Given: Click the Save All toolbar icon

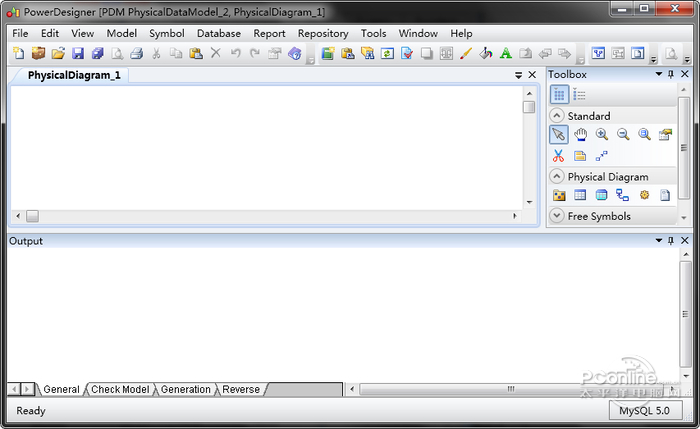Looking at the screenshot, I should [x=98, y=54].
